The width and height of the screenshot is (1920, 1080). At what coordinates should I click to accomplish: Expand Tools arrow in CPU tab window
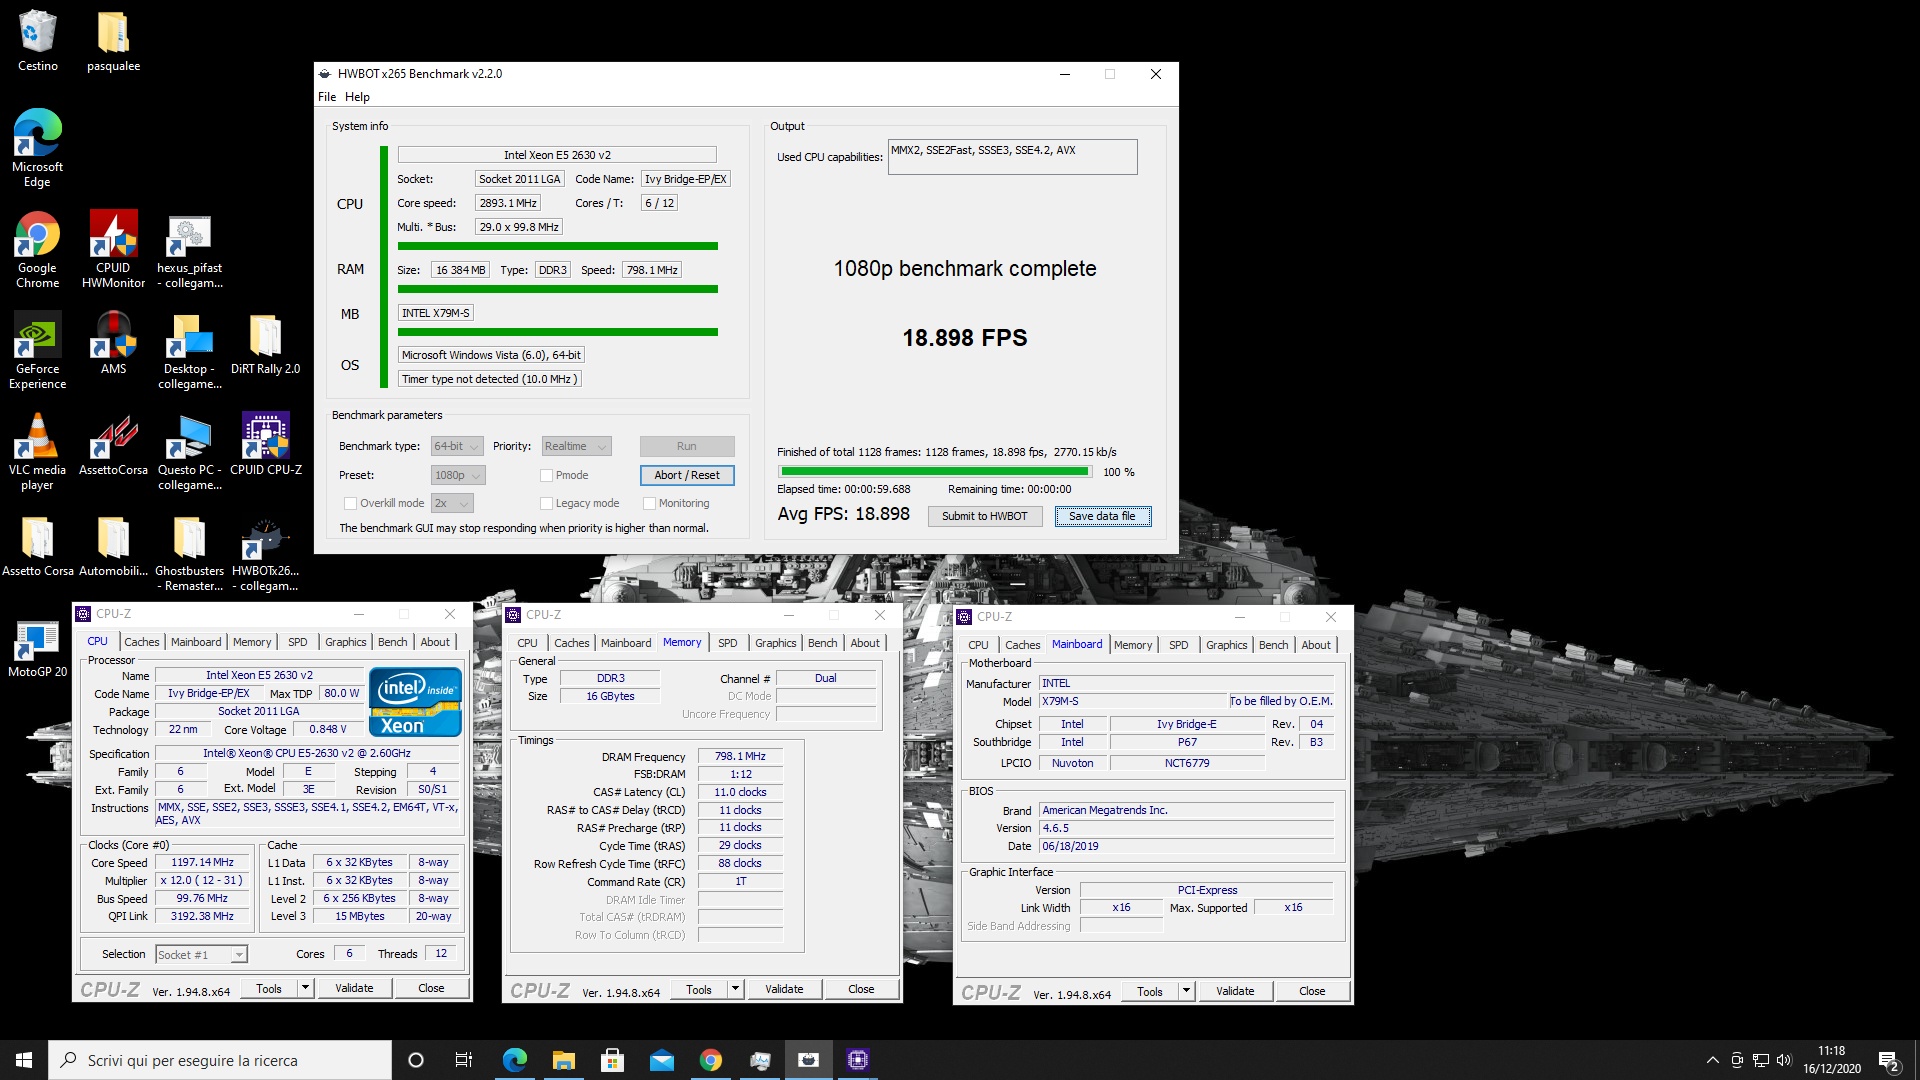305,988
